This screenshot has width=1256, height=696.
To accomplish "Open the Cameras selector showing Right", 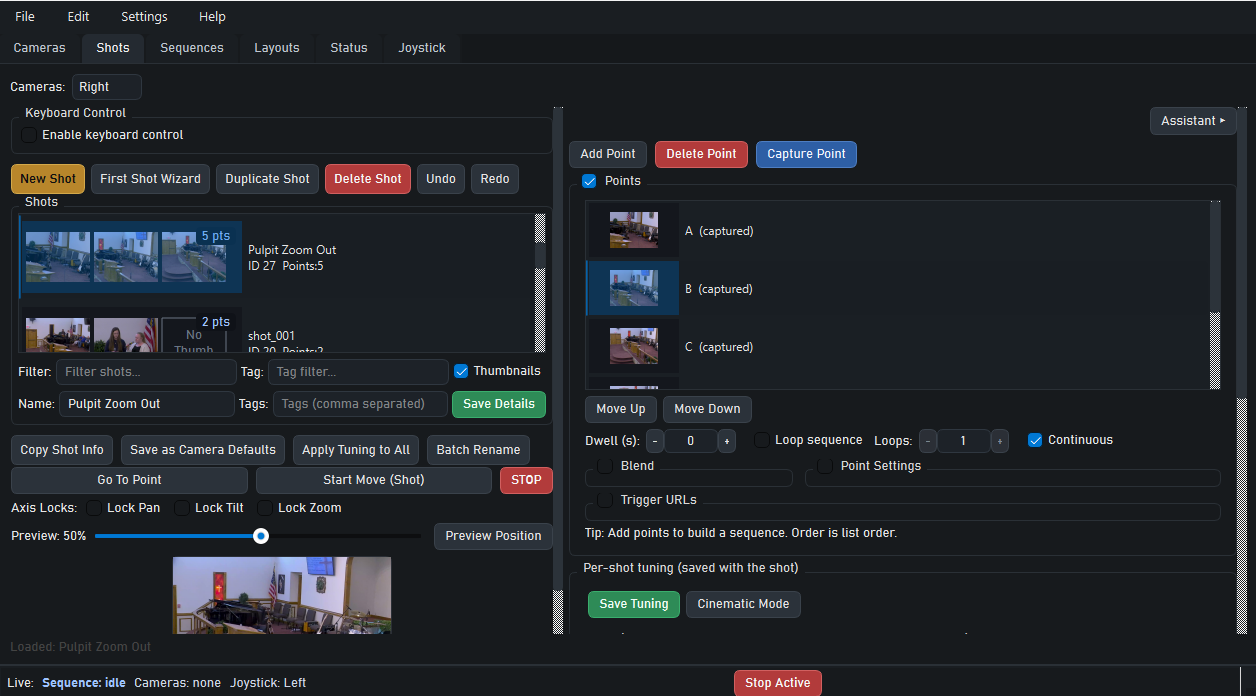I will [106, 86].
